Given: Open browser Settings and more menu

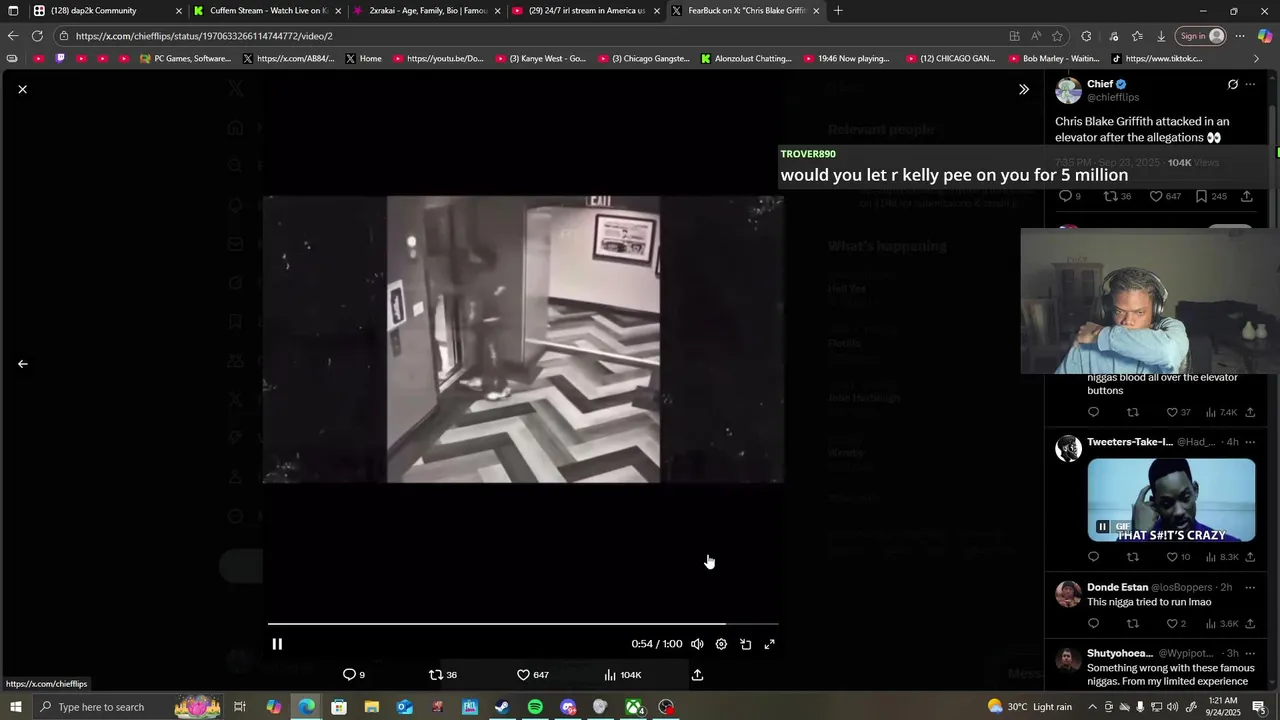Looking at the screenshot, I should (1240, 36).
